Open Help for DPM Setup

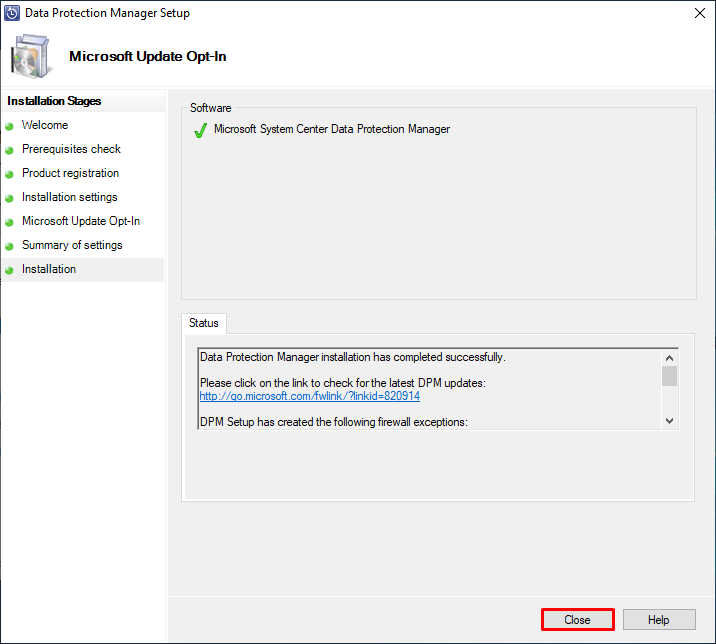pos(659,620)
